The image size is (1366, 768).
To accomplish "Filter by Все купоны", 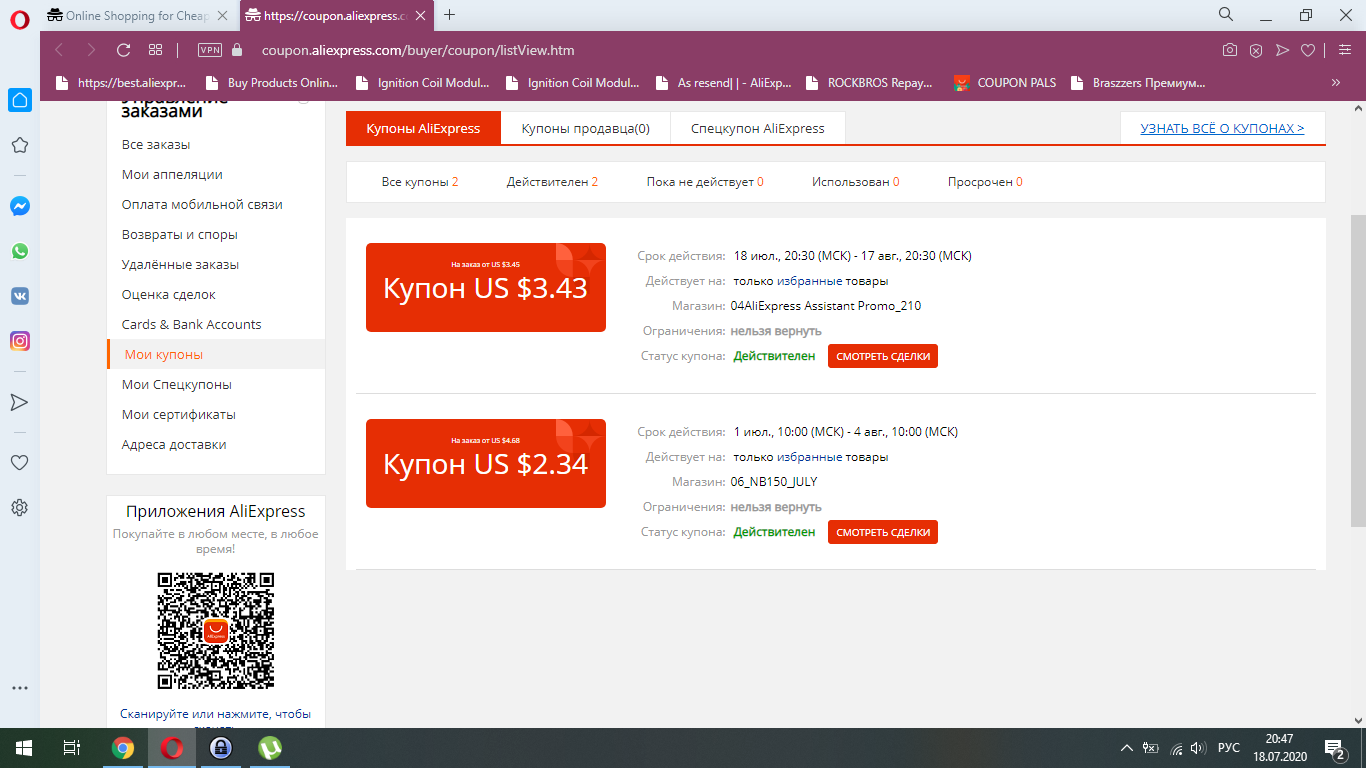I will (420, 182).
